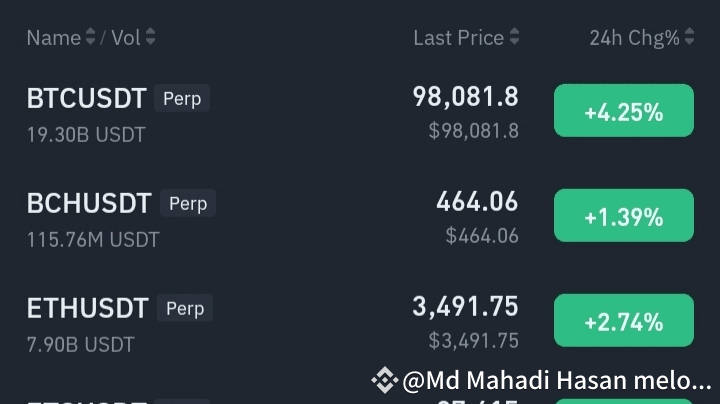The height and width of the screenshot is (404, 720).
Task: Click the Perp tag next to ETHUSDT
Action: point(185,308)
